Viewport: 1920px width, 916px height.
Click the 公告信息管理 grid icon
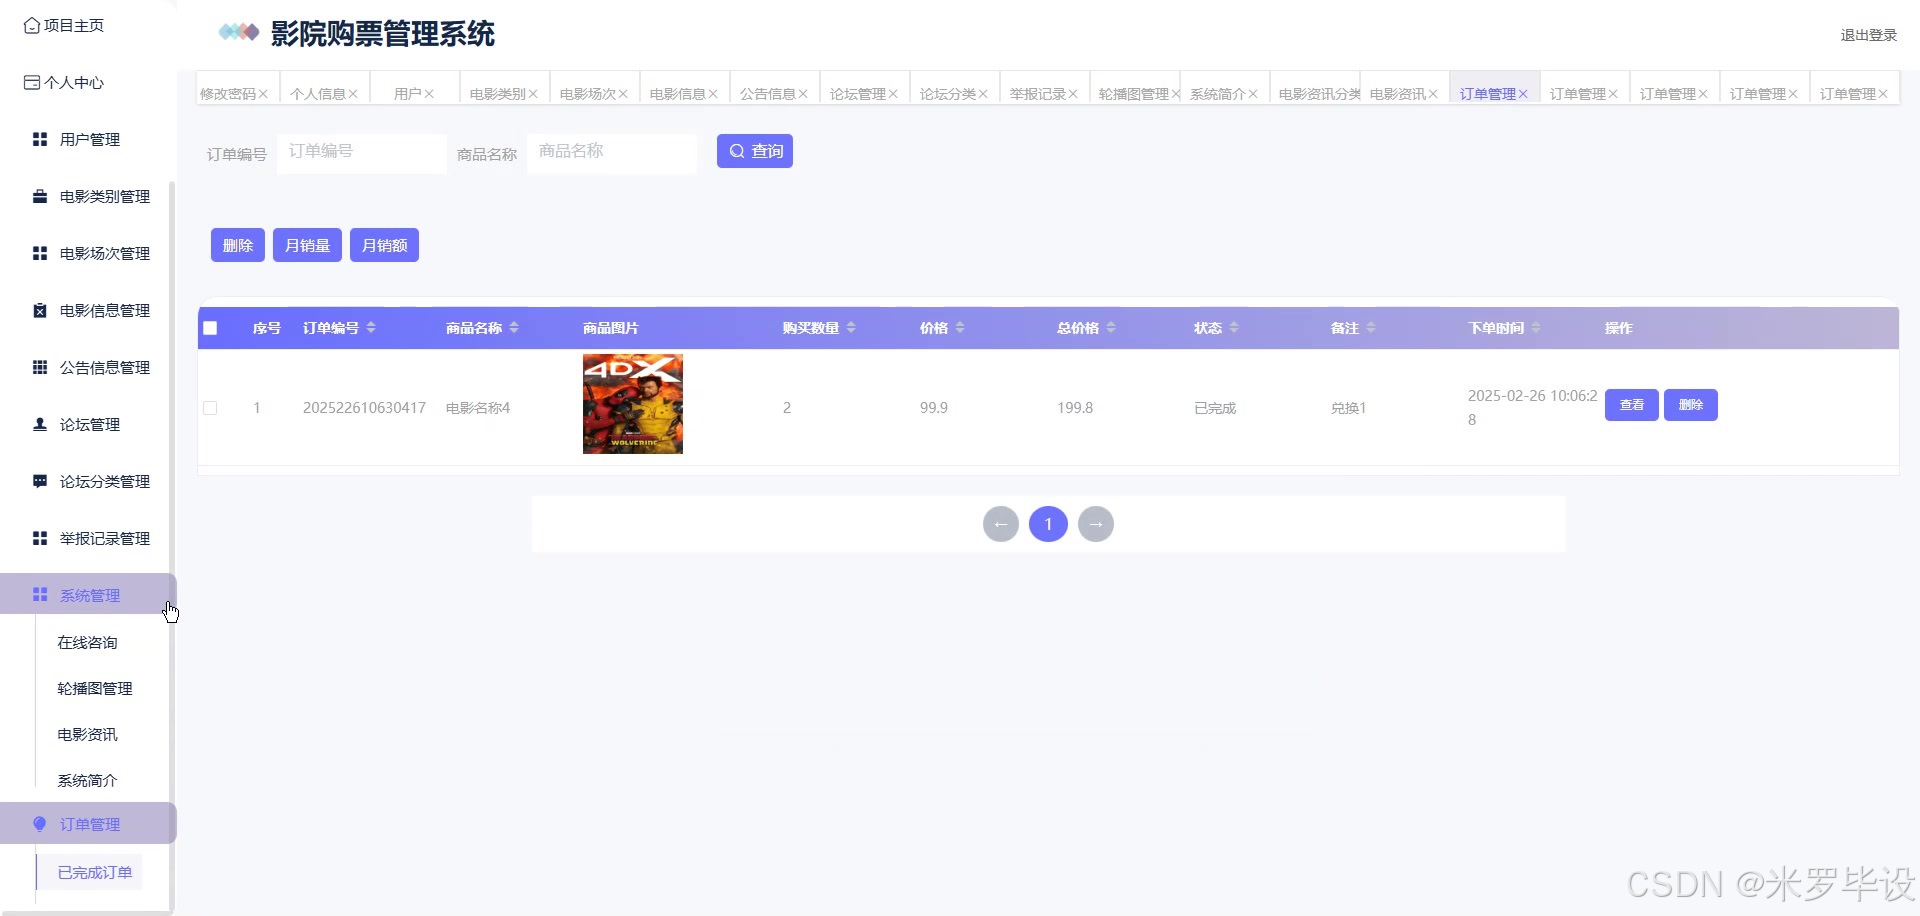[x=40, y=367]
